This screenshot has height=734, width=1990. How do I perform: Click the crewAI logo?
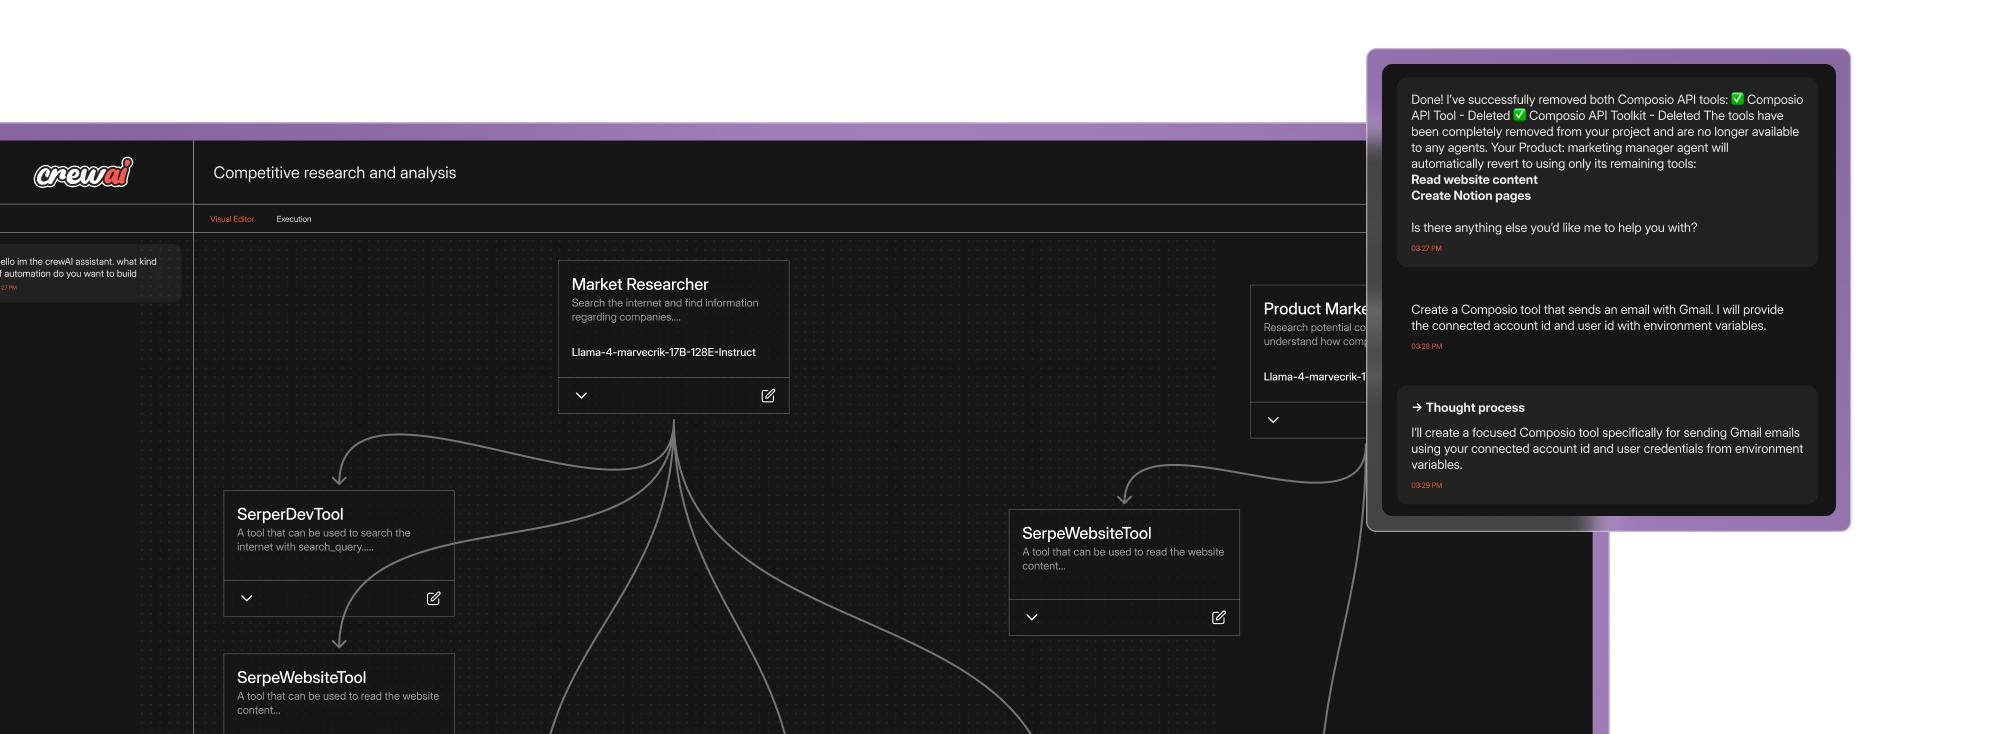83,173
